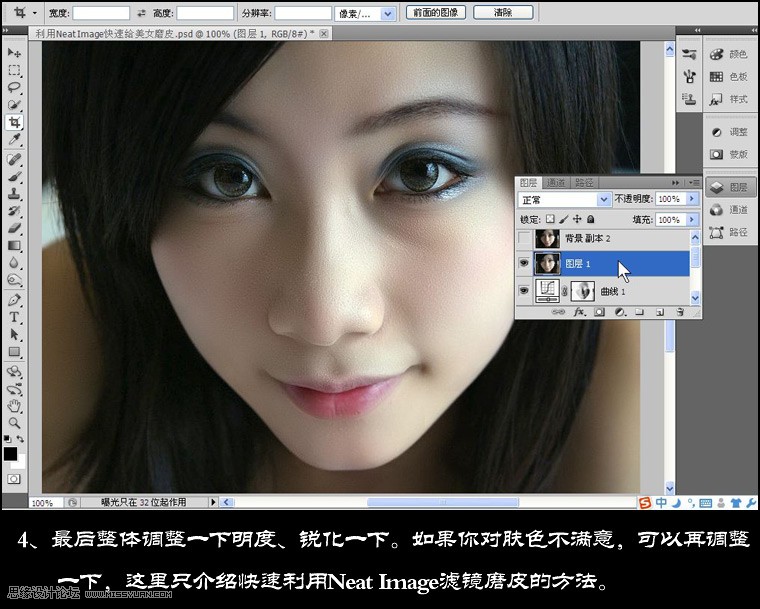760x609 pixels.
Task: Select the Dodge tool
Action: [x=14, y=280]
